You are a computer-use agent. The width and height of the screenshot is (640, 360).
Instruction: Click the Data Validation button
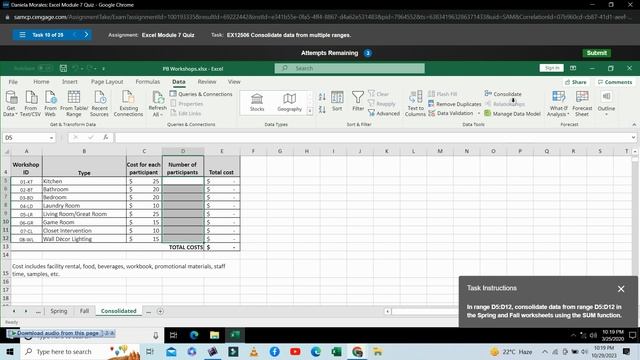[451, 113]
